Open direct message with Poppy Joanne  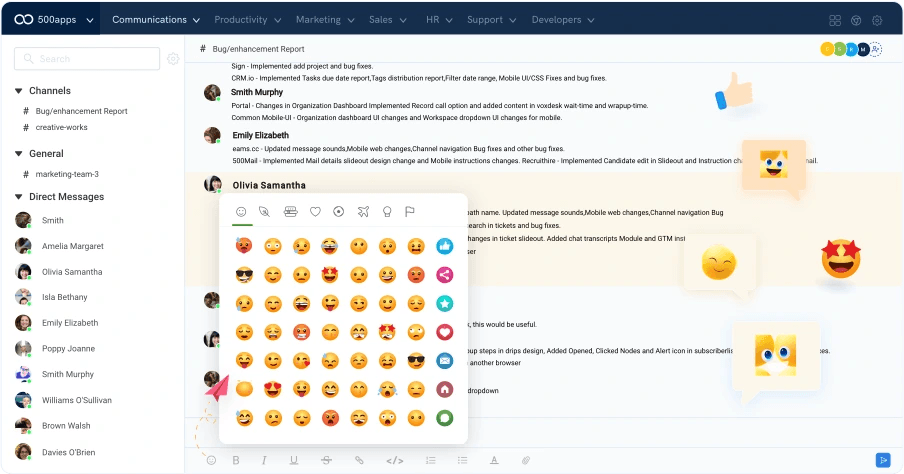[x=68, y=348]
